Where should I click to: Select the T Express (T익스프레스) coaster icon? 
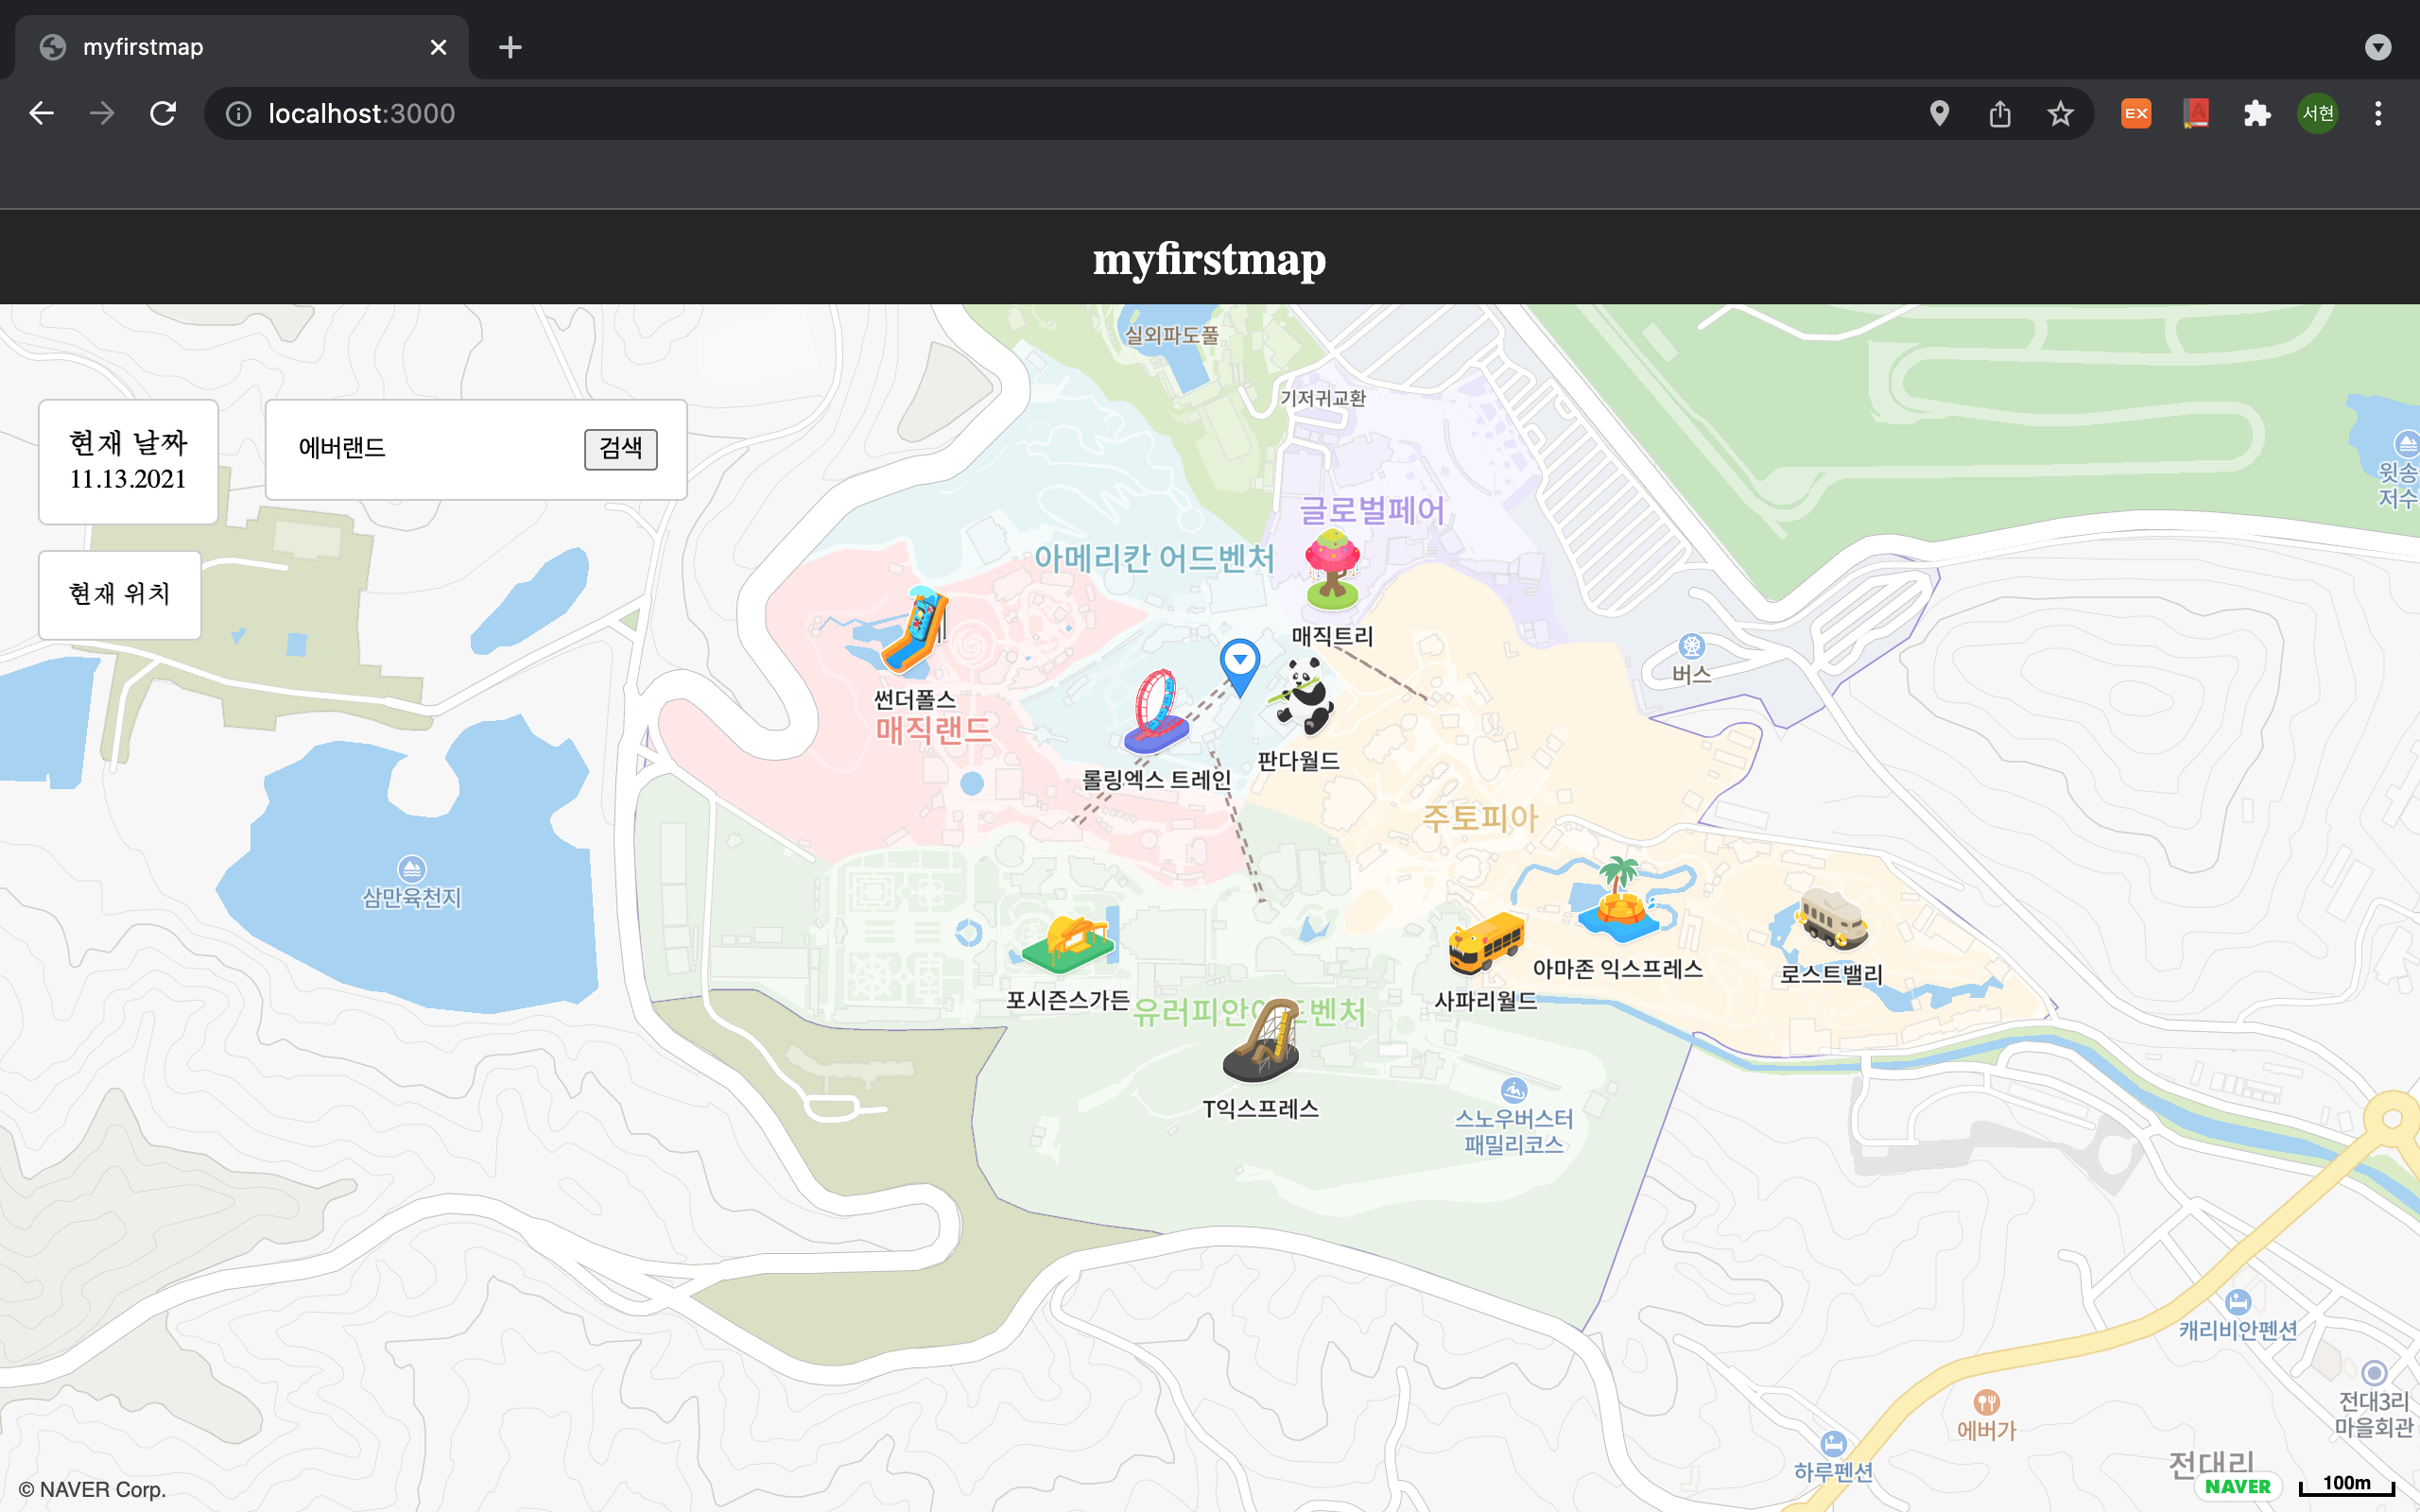pos(1262,1041)
